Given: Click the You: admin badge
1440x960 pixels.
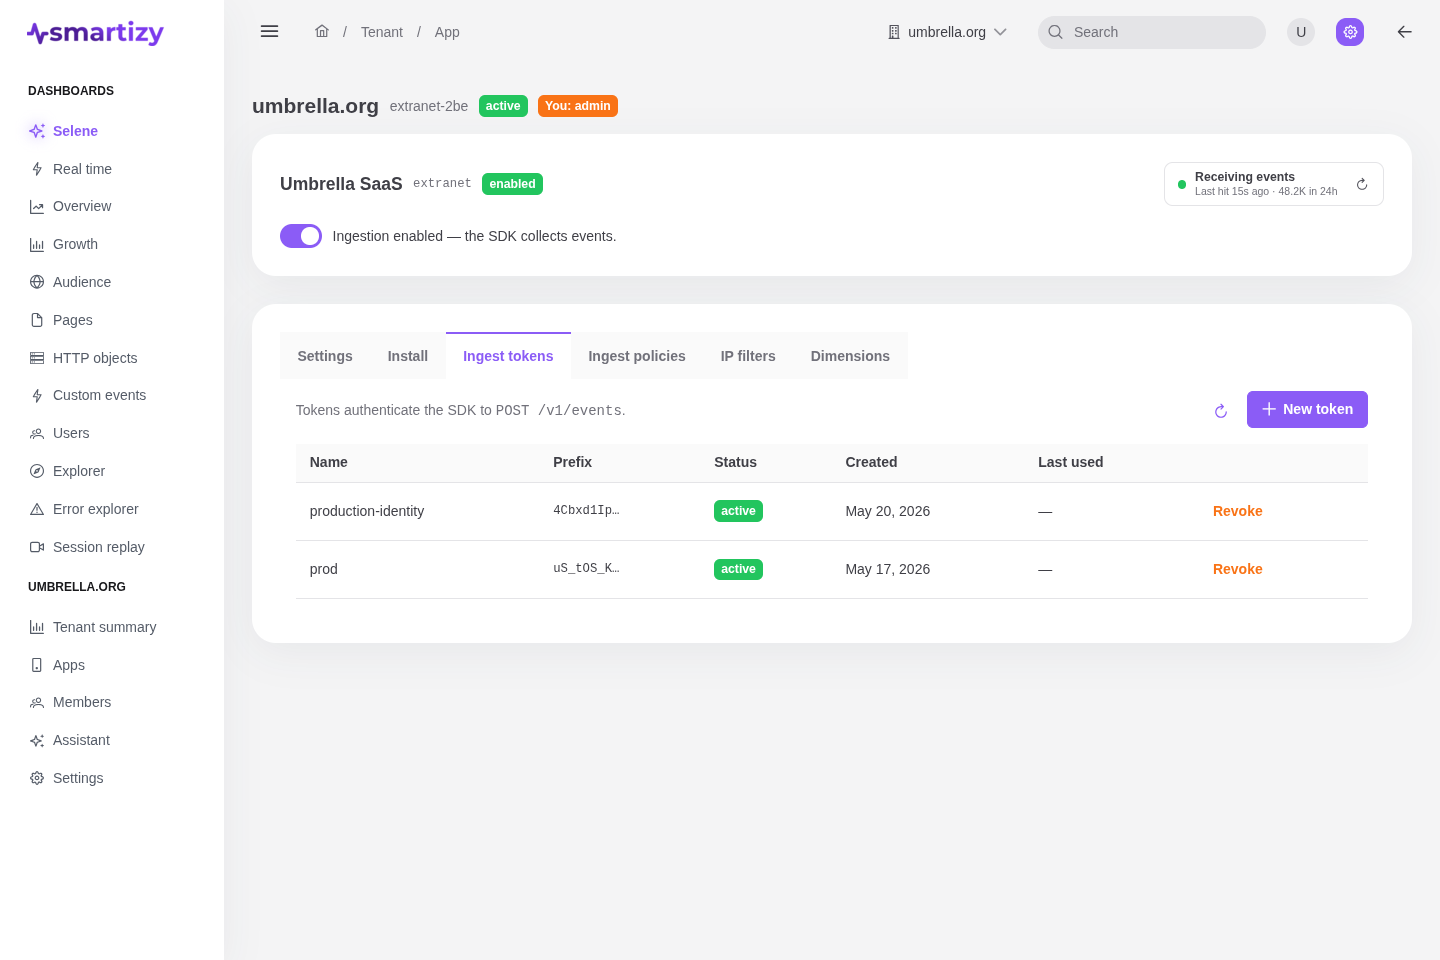Looking at the screenshot, I should 578,106.
